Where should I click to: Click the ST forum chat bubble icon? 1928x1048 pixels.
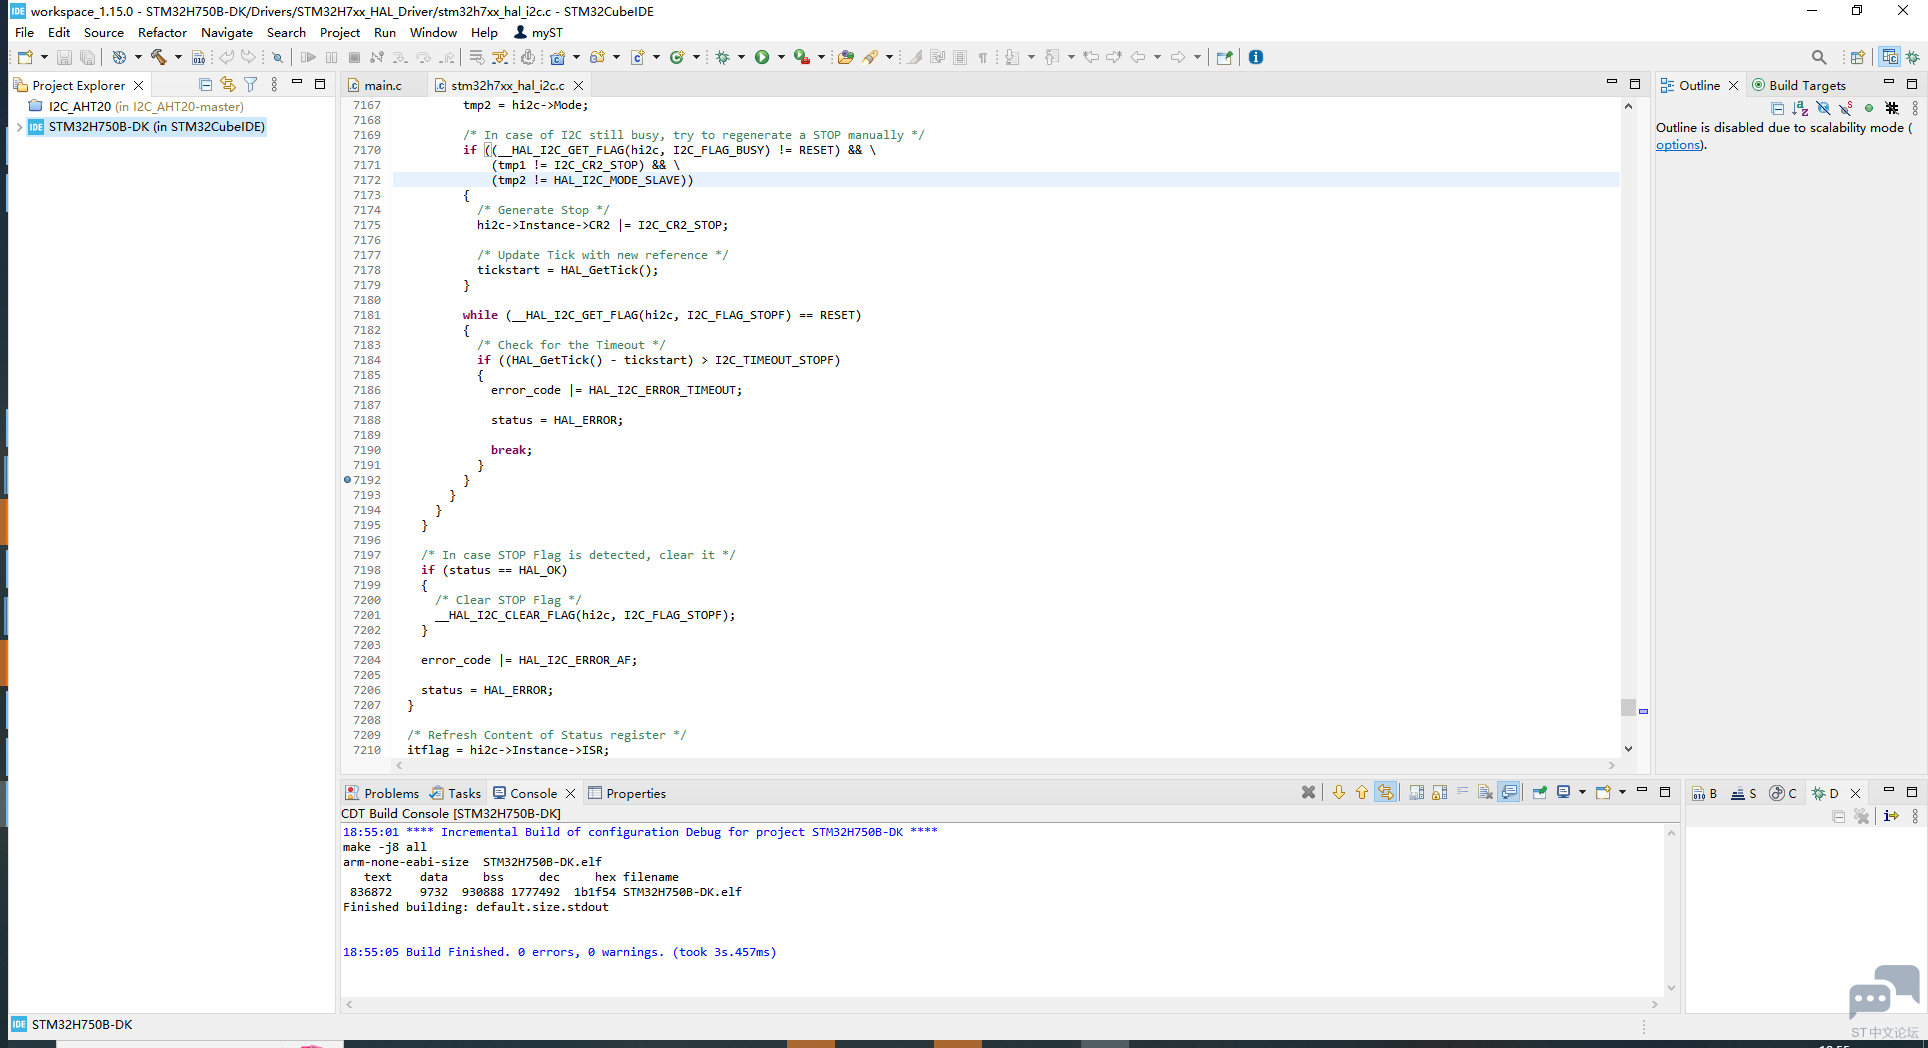click(x=1884, y=991)
